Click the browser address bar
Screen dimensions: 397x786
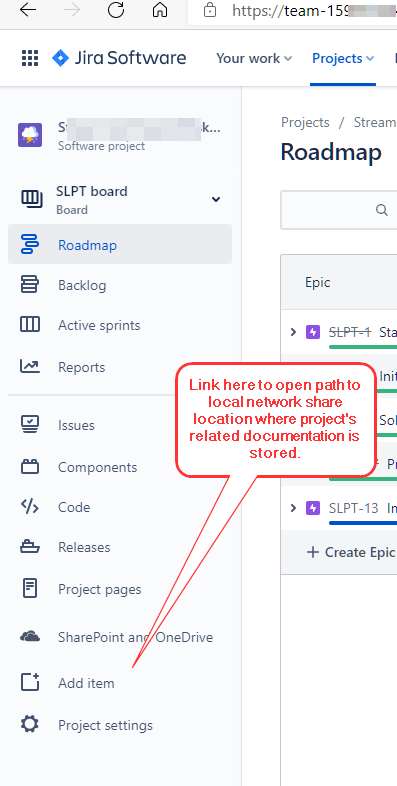pos(293,11)
